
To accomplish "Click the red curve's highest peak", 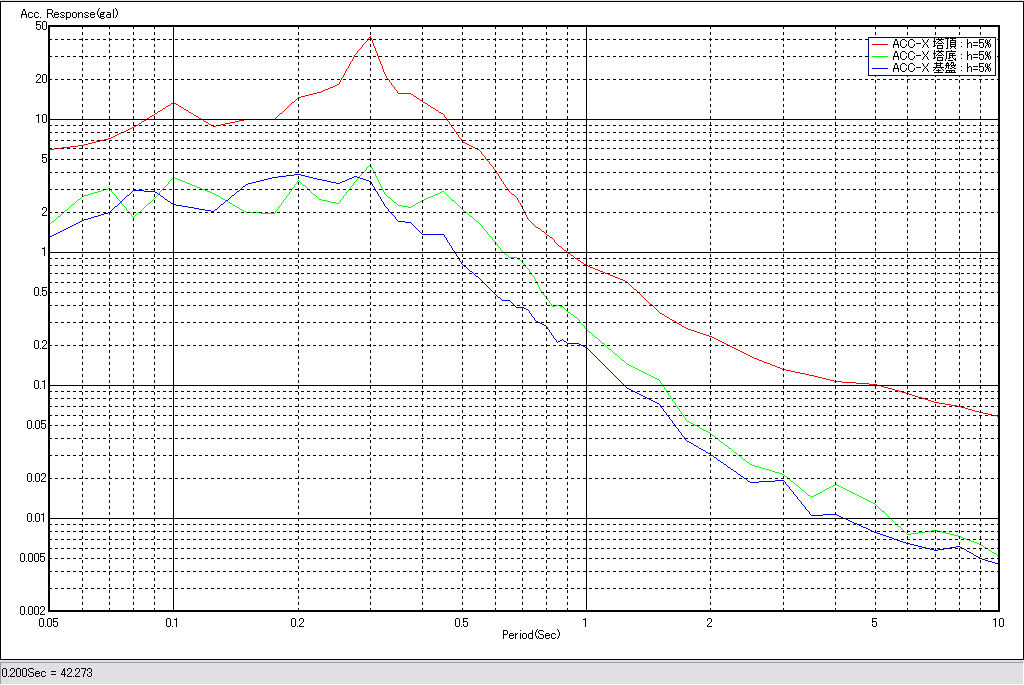I will tap(370, 37).
